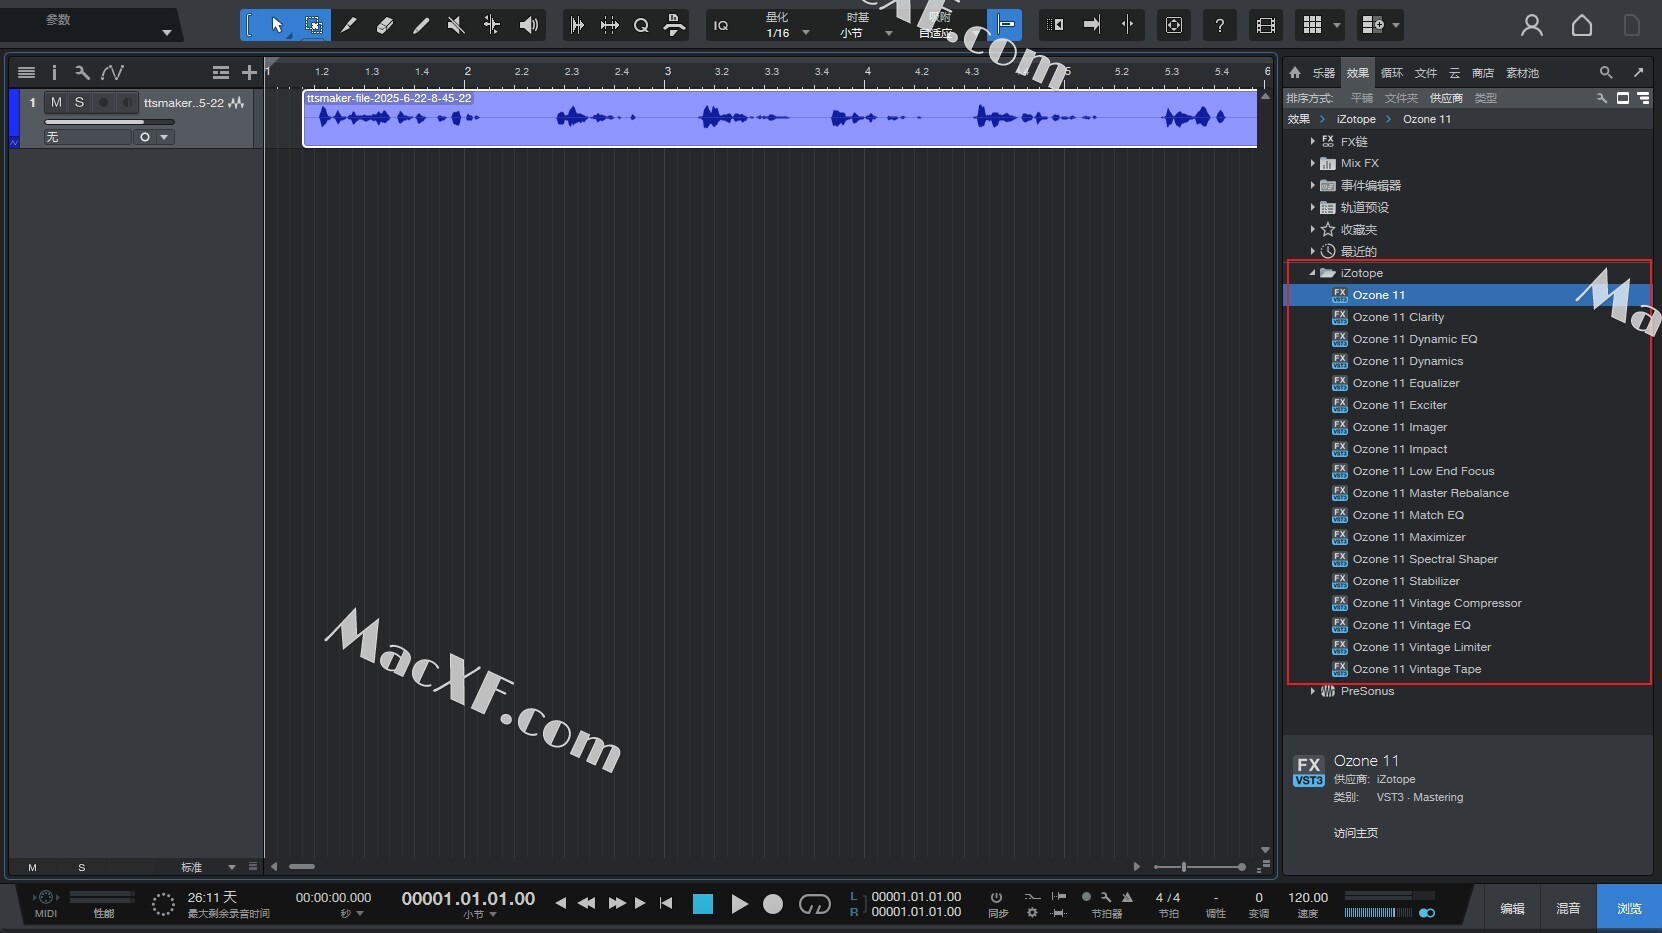Solo track 1 with S button
Viewport: 1662px width, 933px height.
tap(79, 102)
